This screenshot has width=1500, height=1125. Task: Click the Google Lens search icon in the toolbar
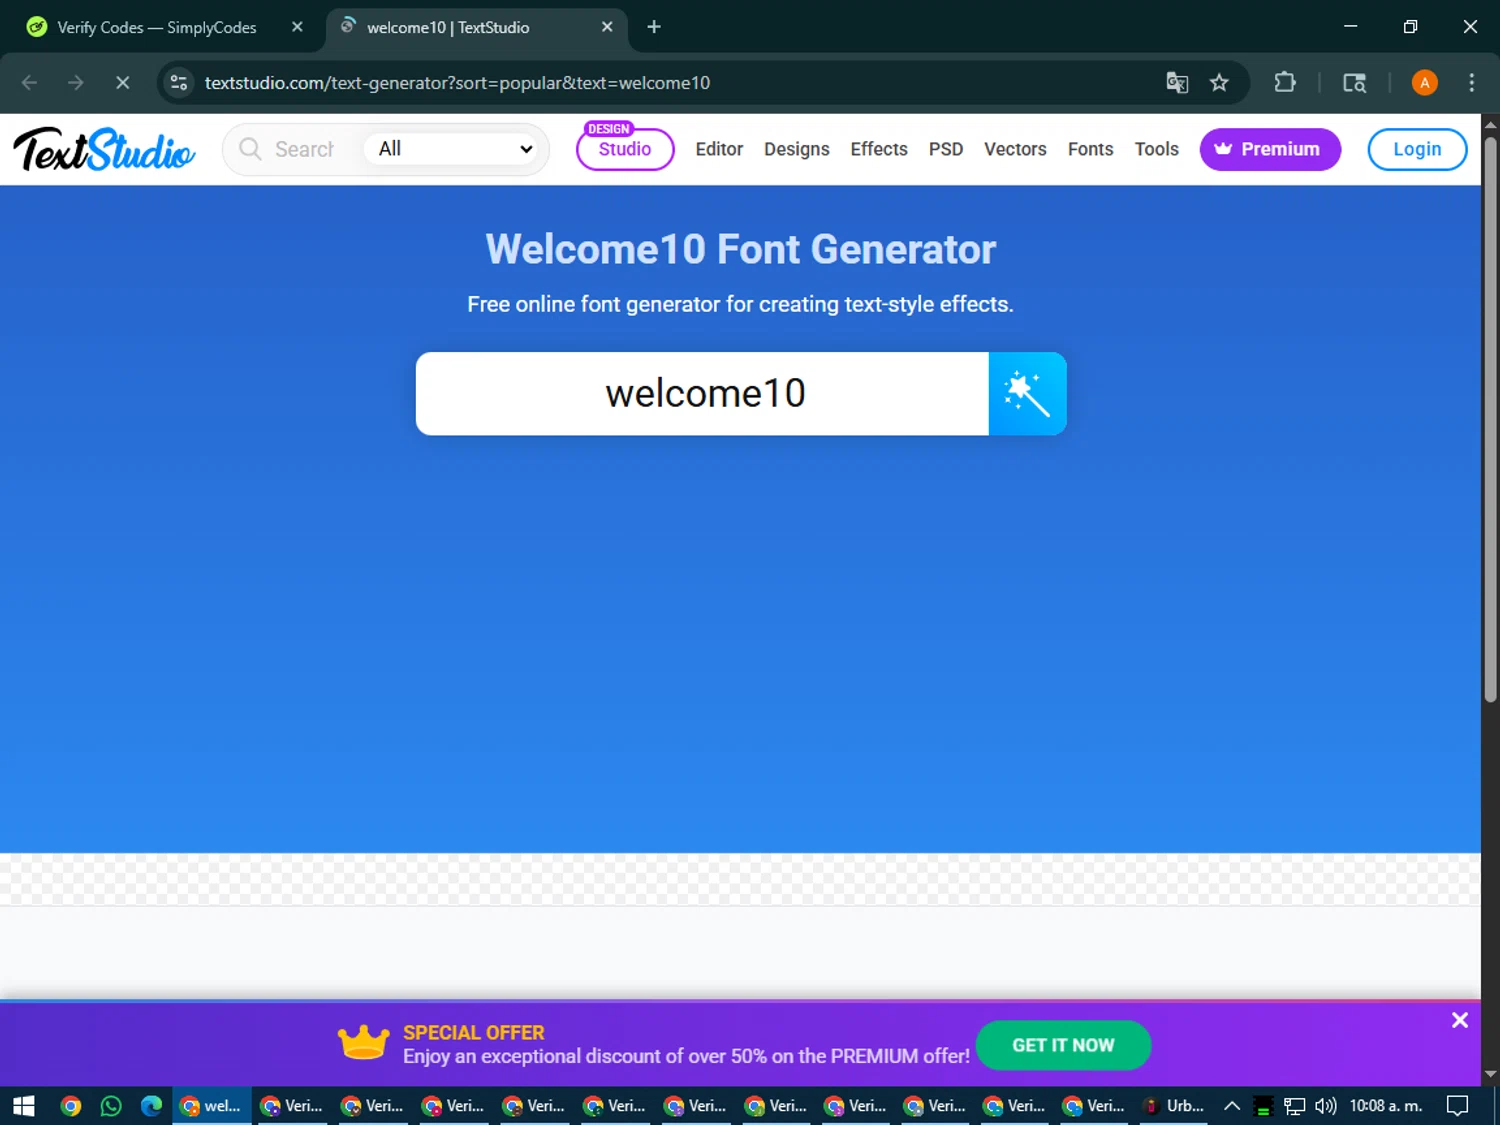(x=1354, y=83)
